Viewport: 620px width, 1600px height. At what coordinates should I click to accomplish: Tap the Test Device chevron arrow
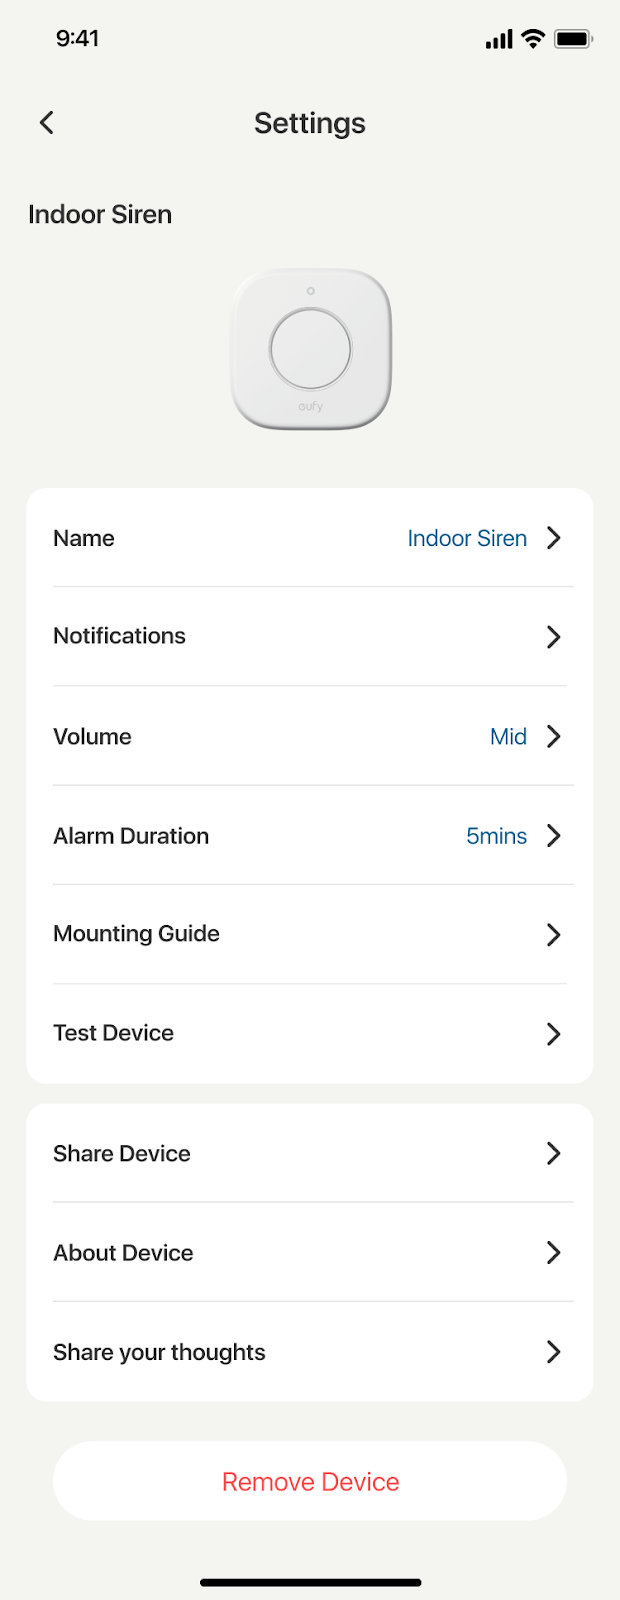[x=554, y=1034]
